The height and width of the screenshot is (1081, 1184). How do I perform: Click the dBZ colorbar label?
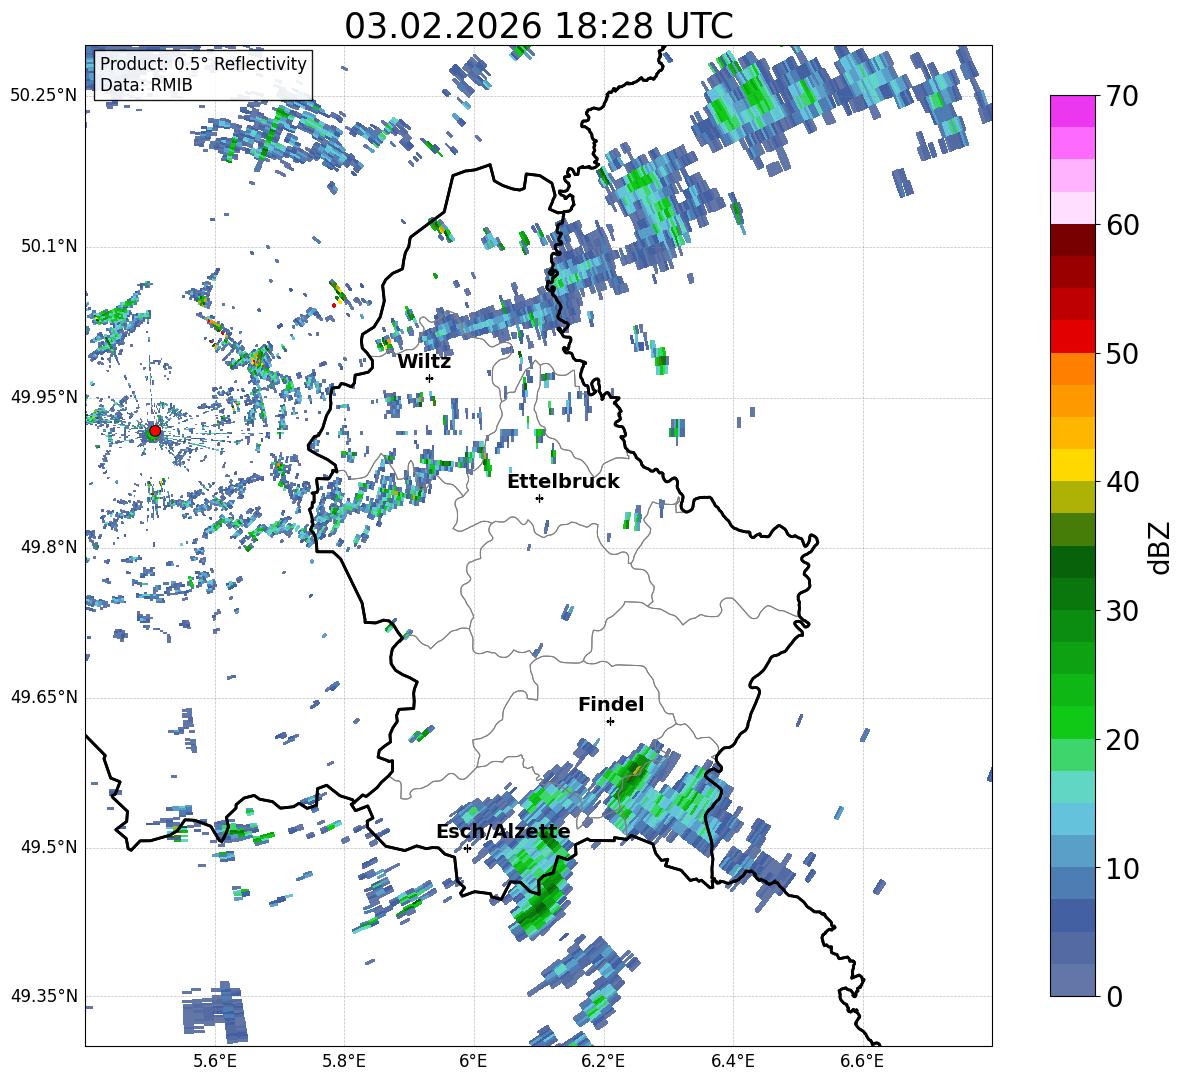point(1161,547)
